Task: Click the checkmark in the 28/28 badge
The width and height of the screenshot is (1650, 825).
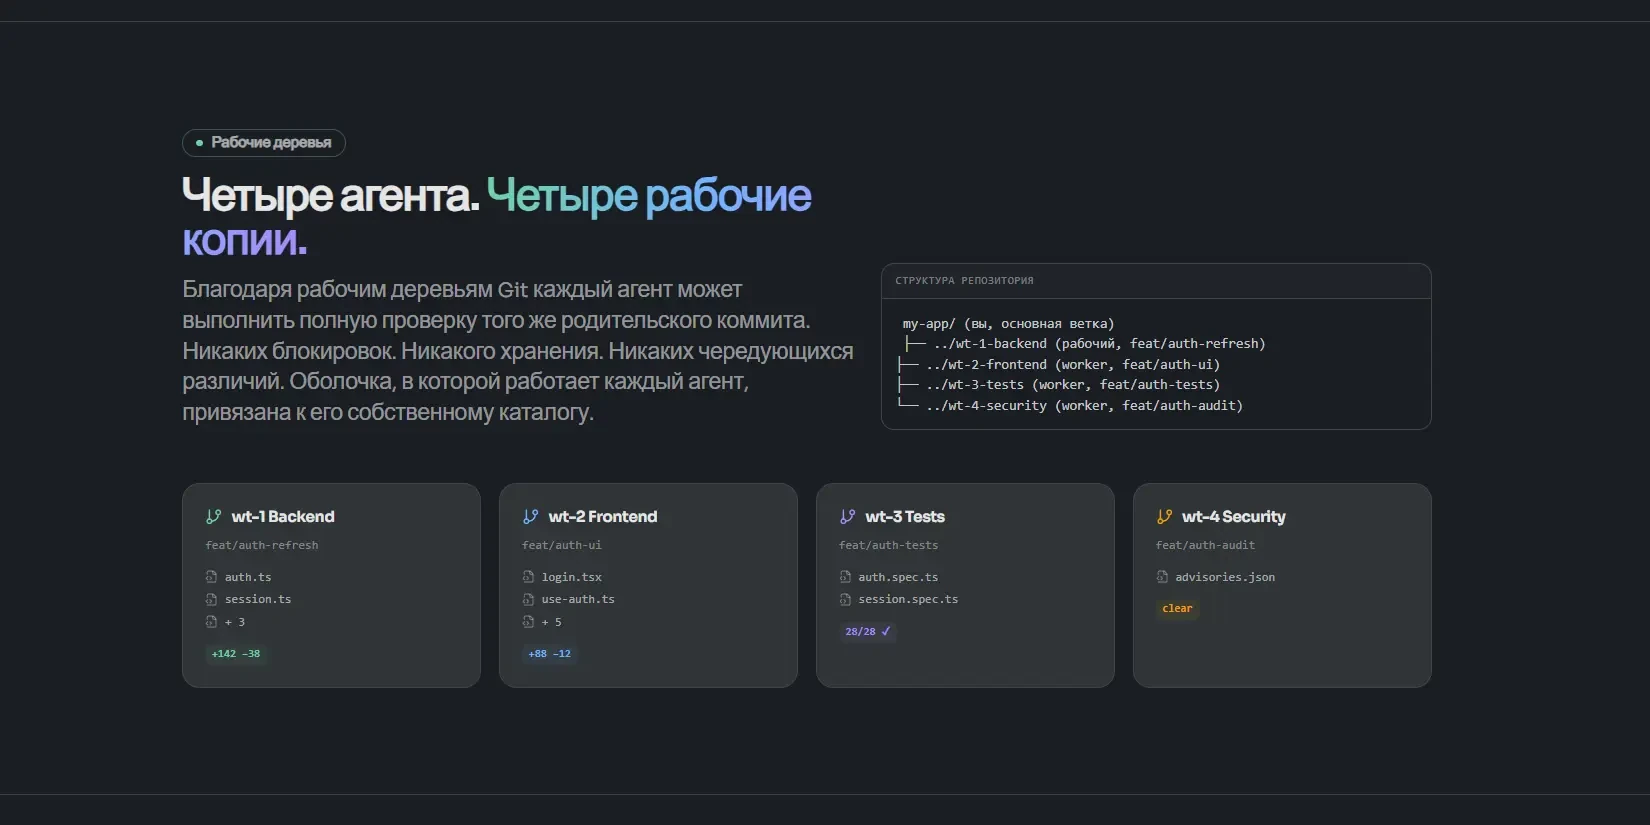Action: (x=886, y=631)
